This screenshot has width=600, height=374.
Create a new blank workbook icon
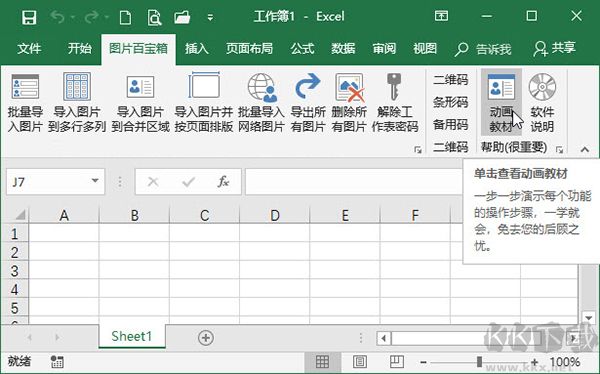coord(126,17)
